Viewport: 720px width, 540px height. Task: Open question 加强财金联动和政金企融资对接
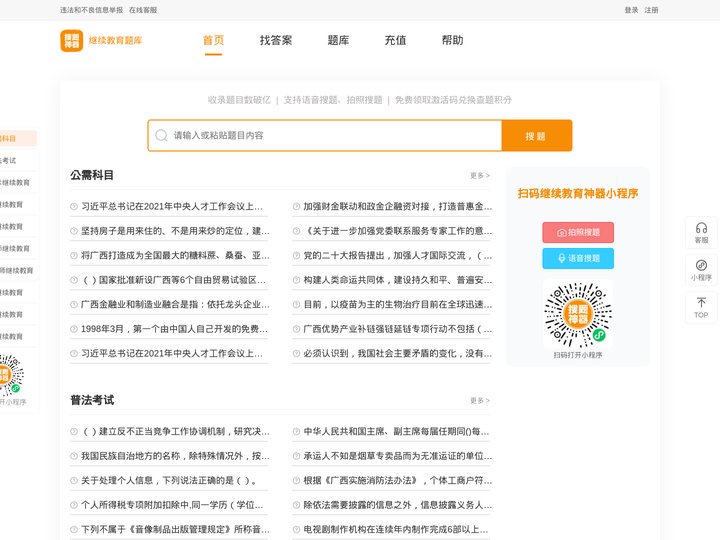[398, 207]
